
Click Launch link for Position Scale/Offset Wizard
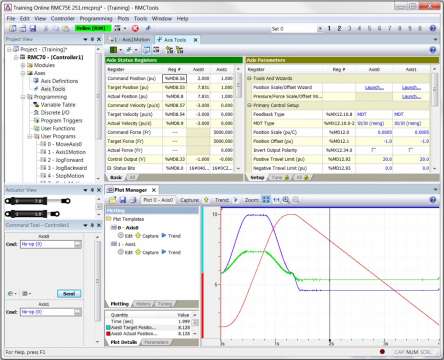(x=374, y=87)
